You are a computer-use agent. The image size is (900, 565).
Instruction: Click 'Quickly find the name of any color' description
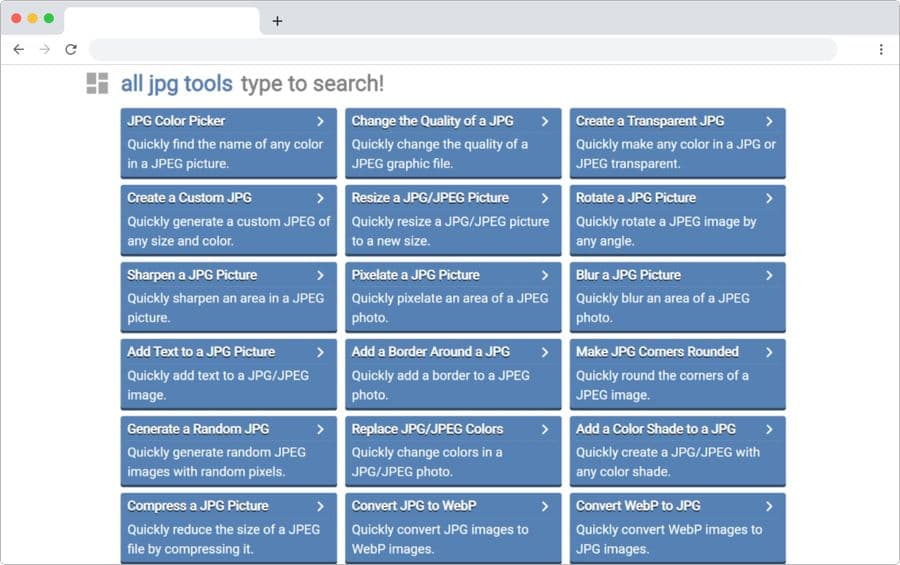225,154
